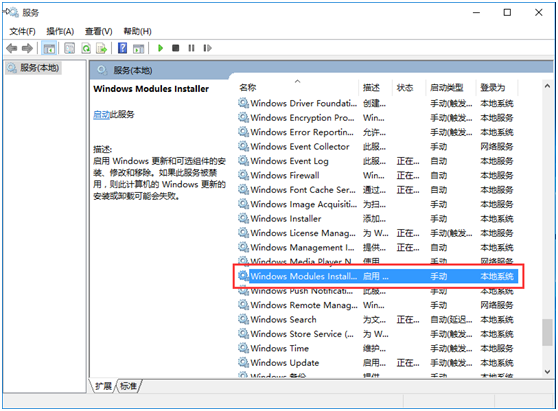Viewport: 558px width, 411px height.
Task: Sort by the 登录为 column header
Action: [x=493, y=88]
